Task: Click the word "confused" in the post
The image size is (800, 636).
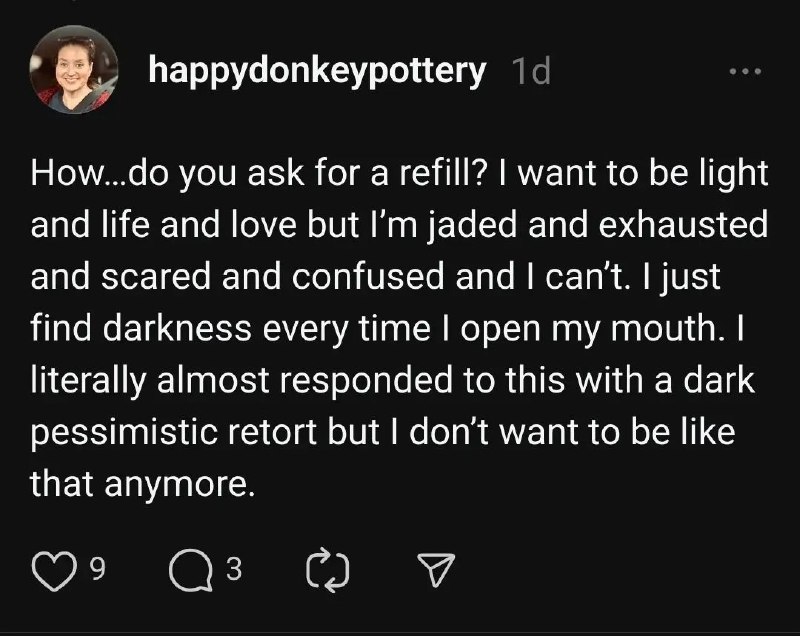Action: click(368, 276)
